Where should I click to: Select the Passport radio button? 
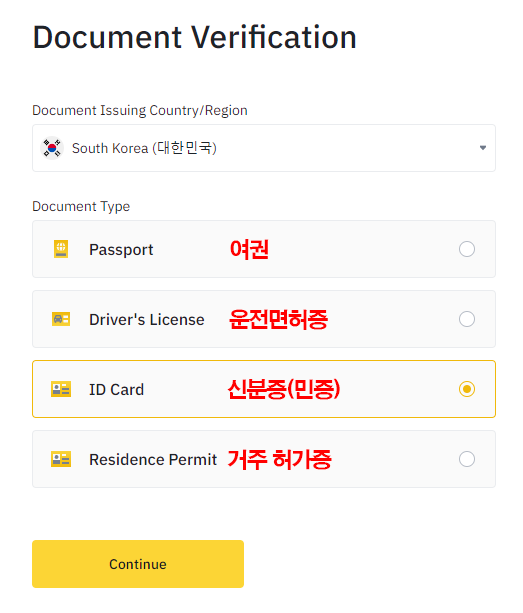point(467,249)
